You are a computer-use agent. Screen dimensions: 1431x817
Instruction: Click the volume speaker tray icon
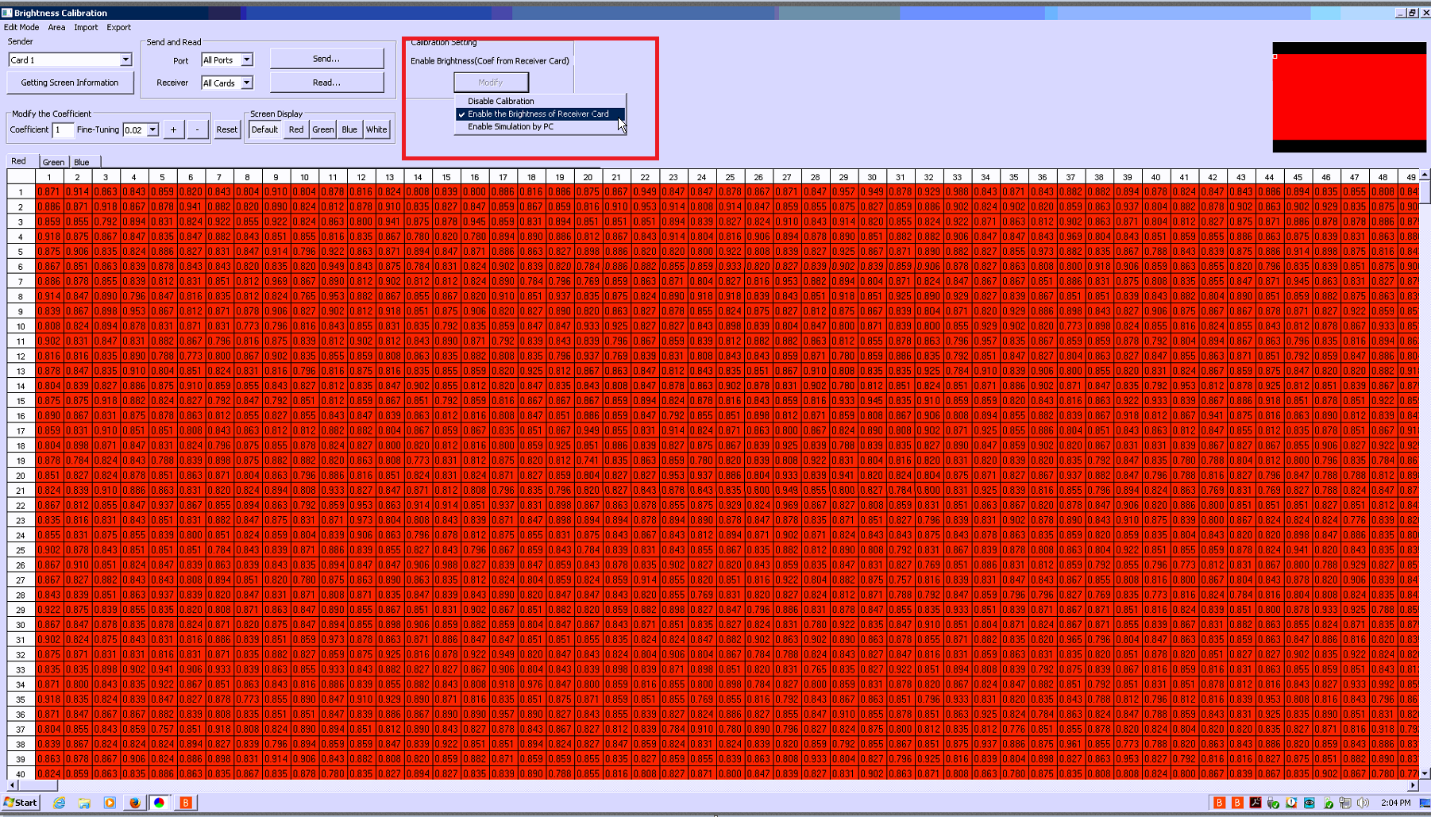[1361, 803]
